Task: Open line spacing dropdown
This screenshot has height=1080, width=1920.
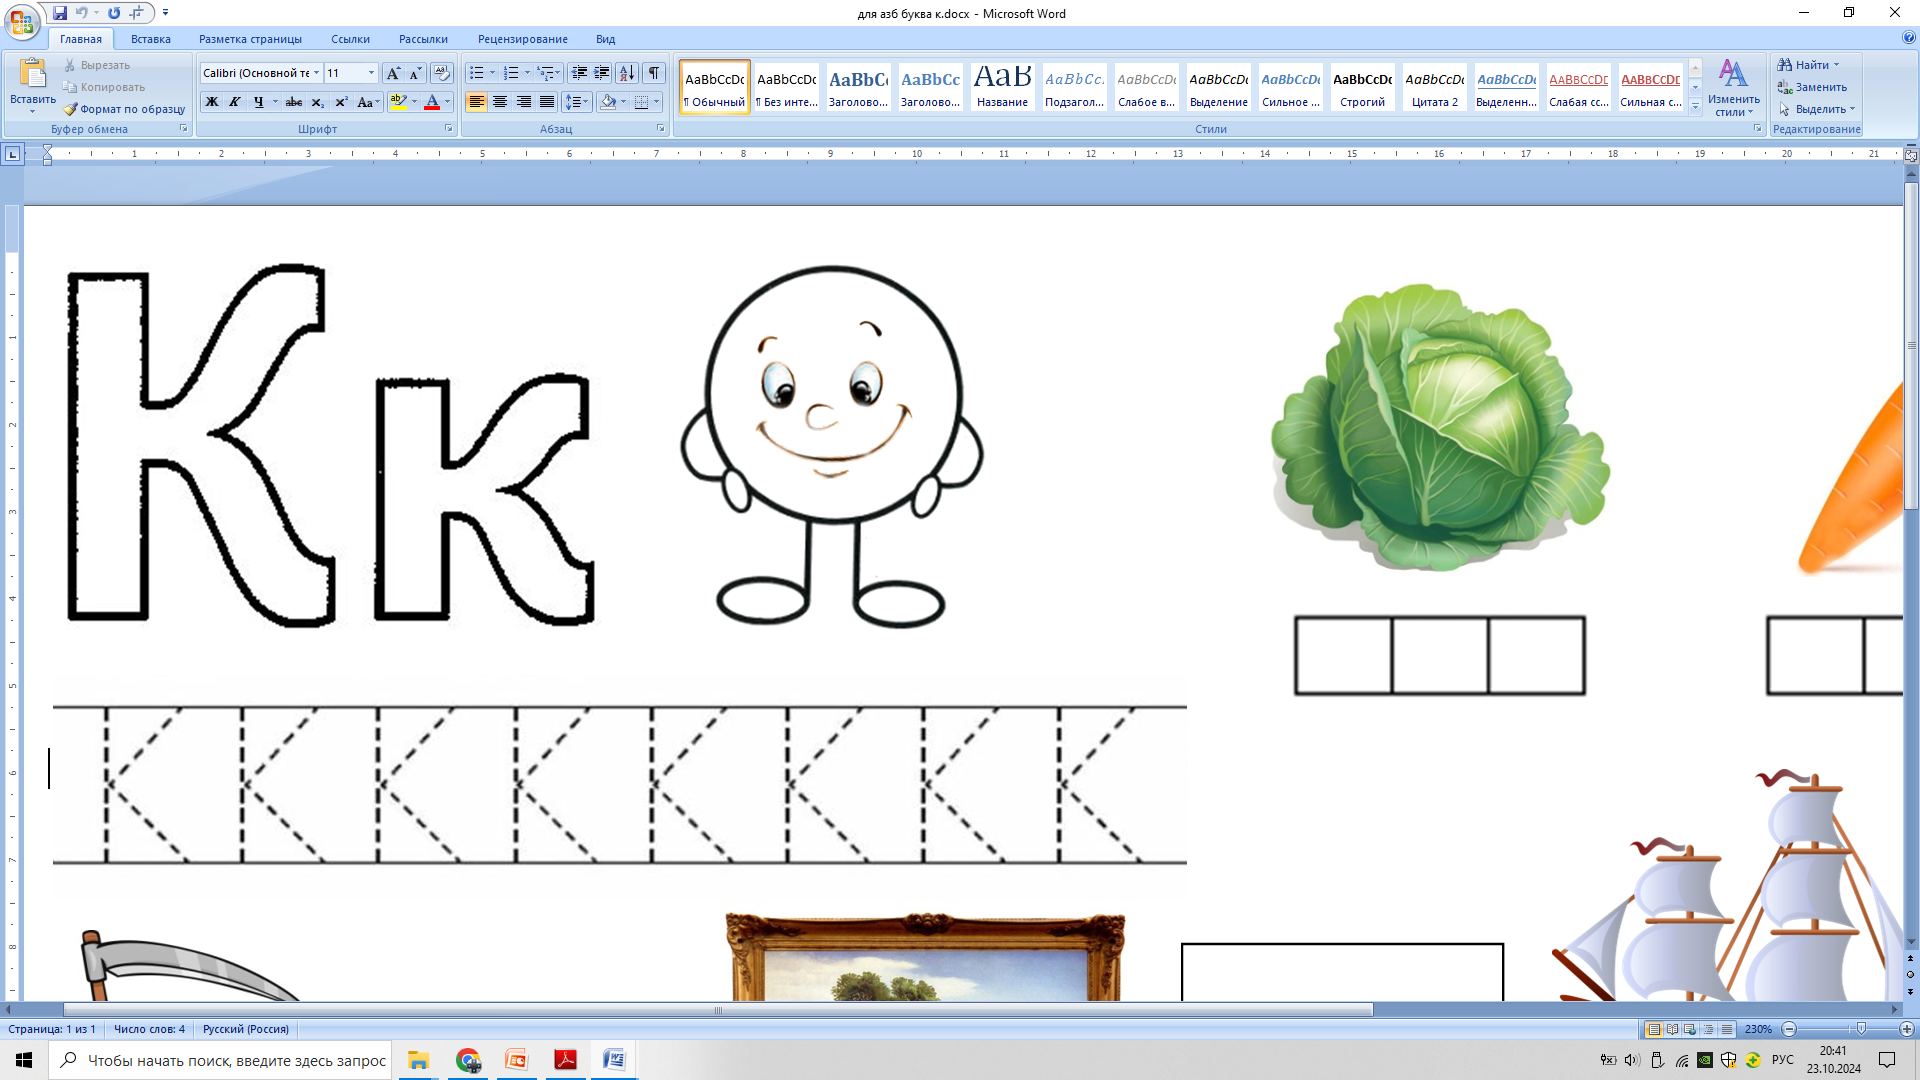Action: tap(576, 102)
